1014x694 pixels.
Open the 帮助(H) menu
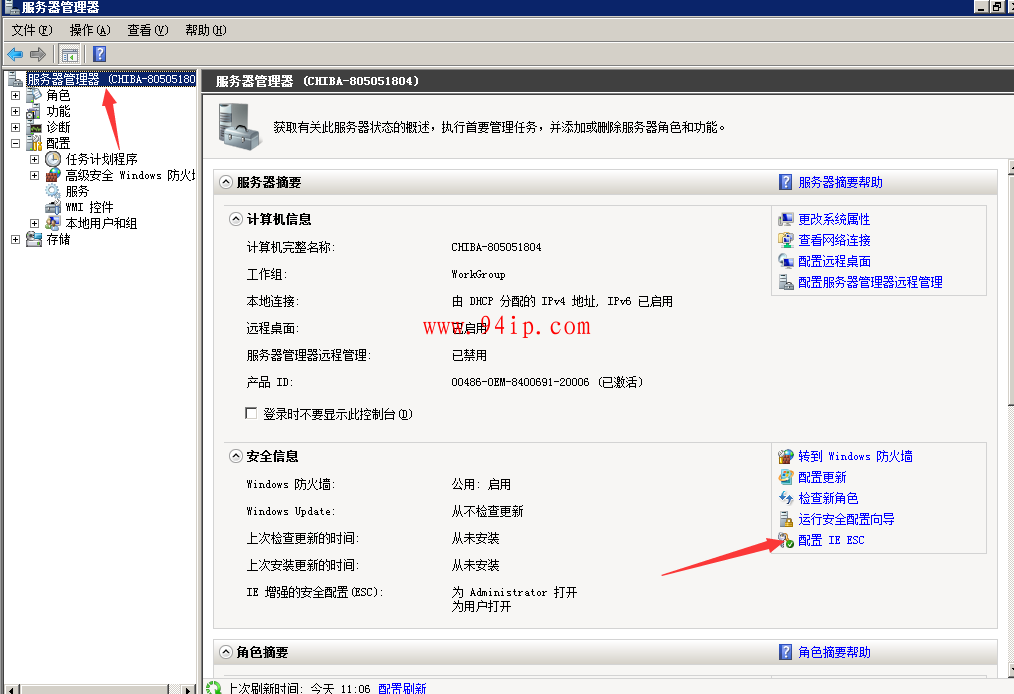click(x=206, y=30)
